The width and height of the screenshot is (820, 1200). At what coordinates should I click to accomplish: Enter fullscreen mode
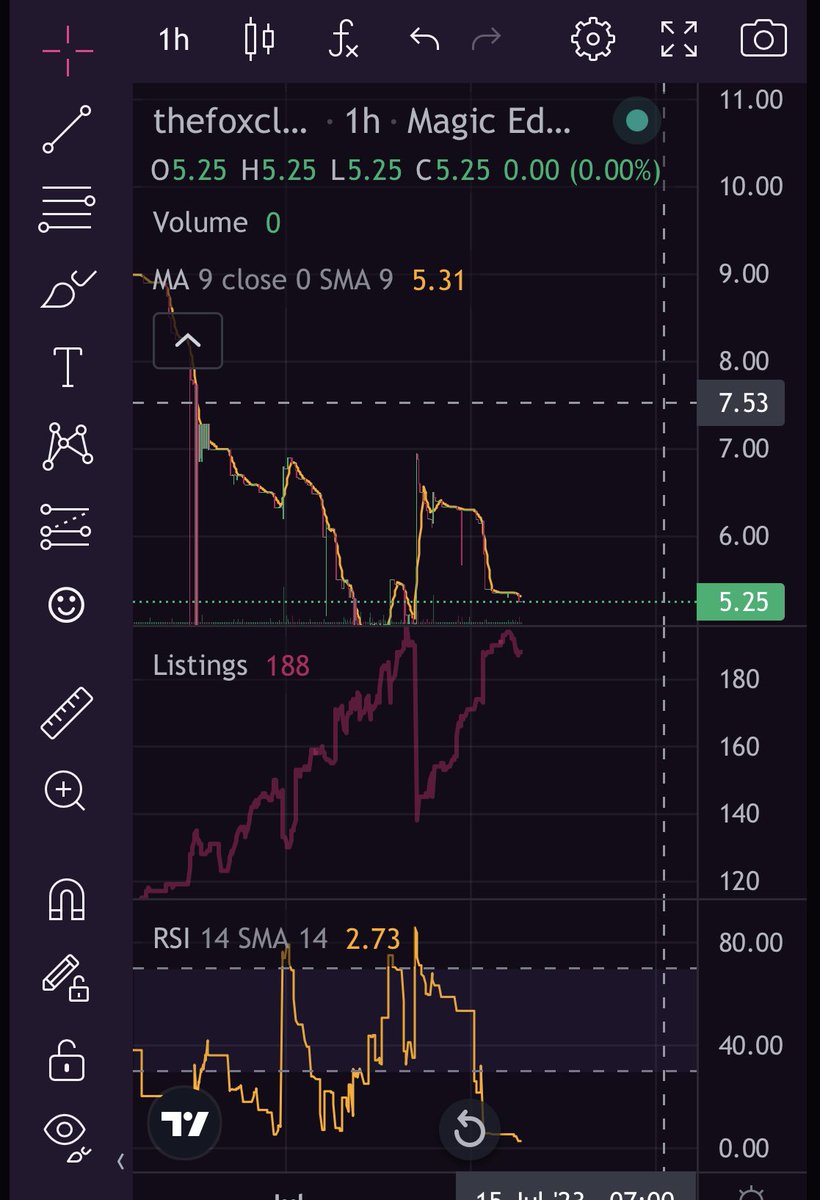679,40
